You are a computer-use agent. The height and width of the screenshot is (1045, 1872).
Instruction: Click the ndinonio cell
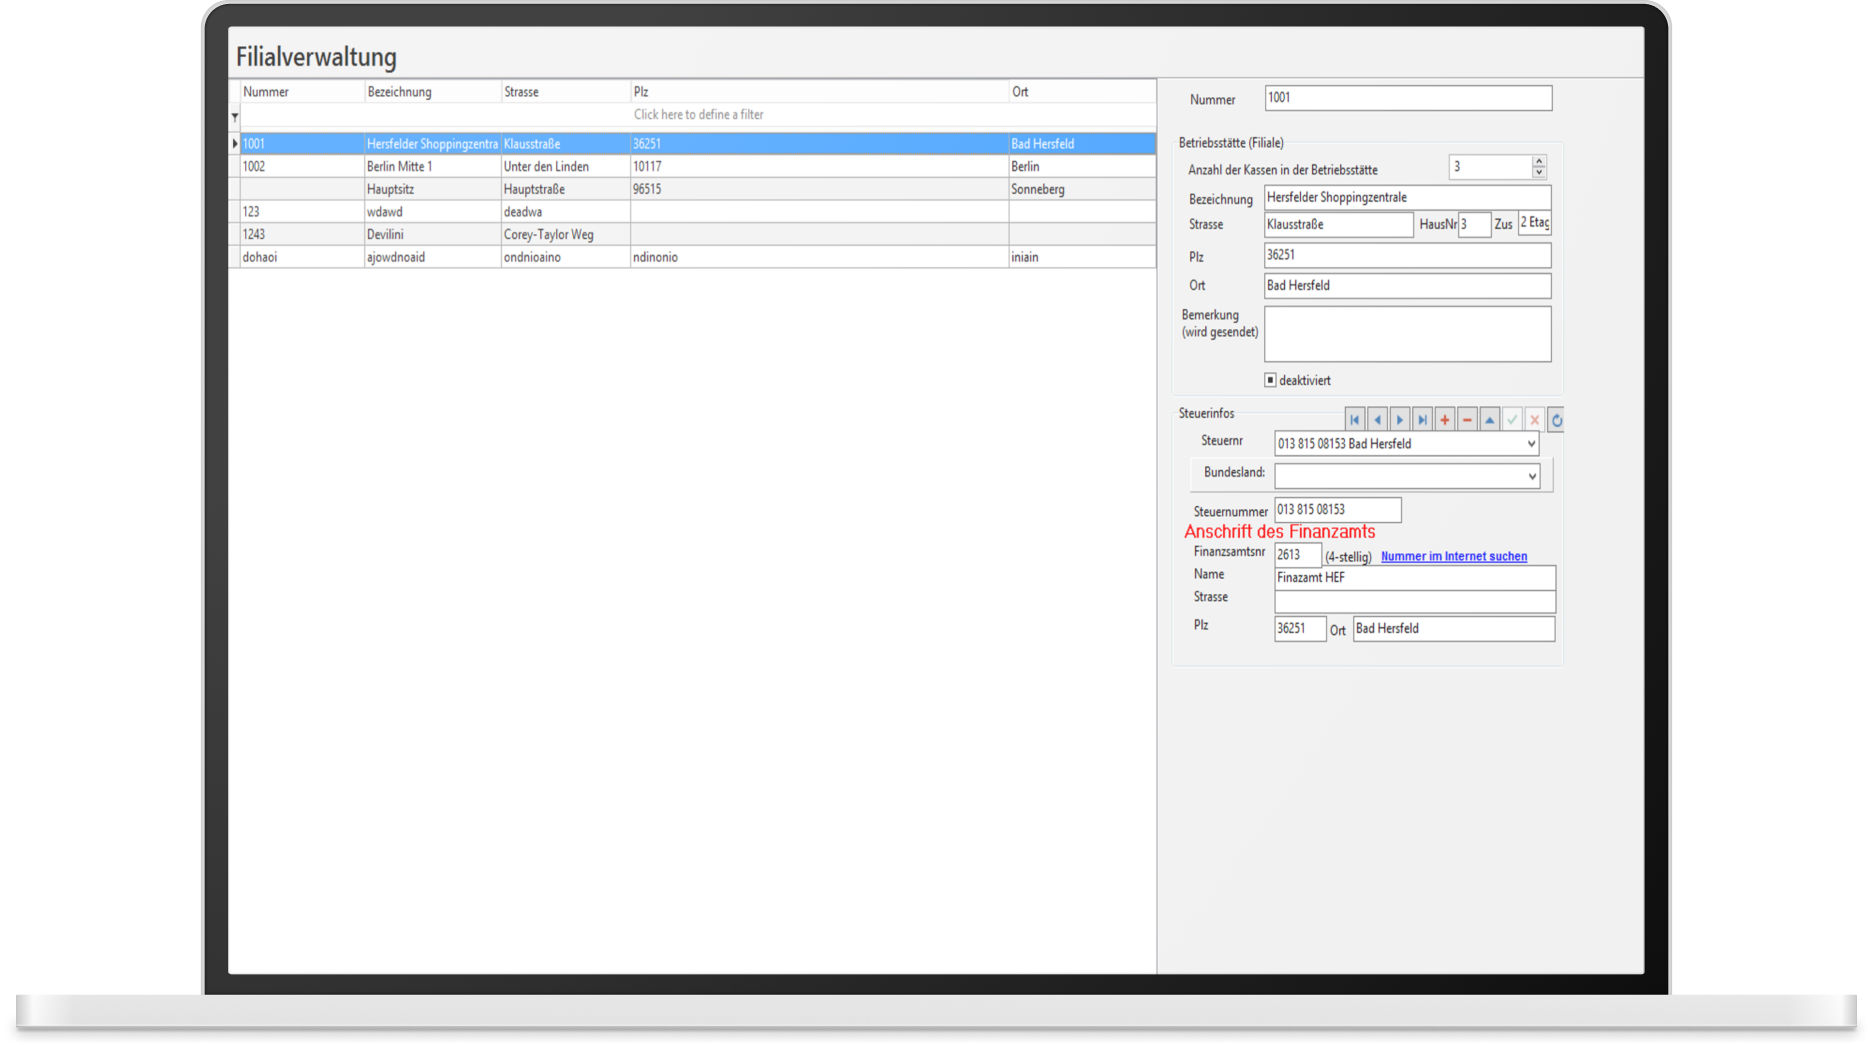click(819, 257)
